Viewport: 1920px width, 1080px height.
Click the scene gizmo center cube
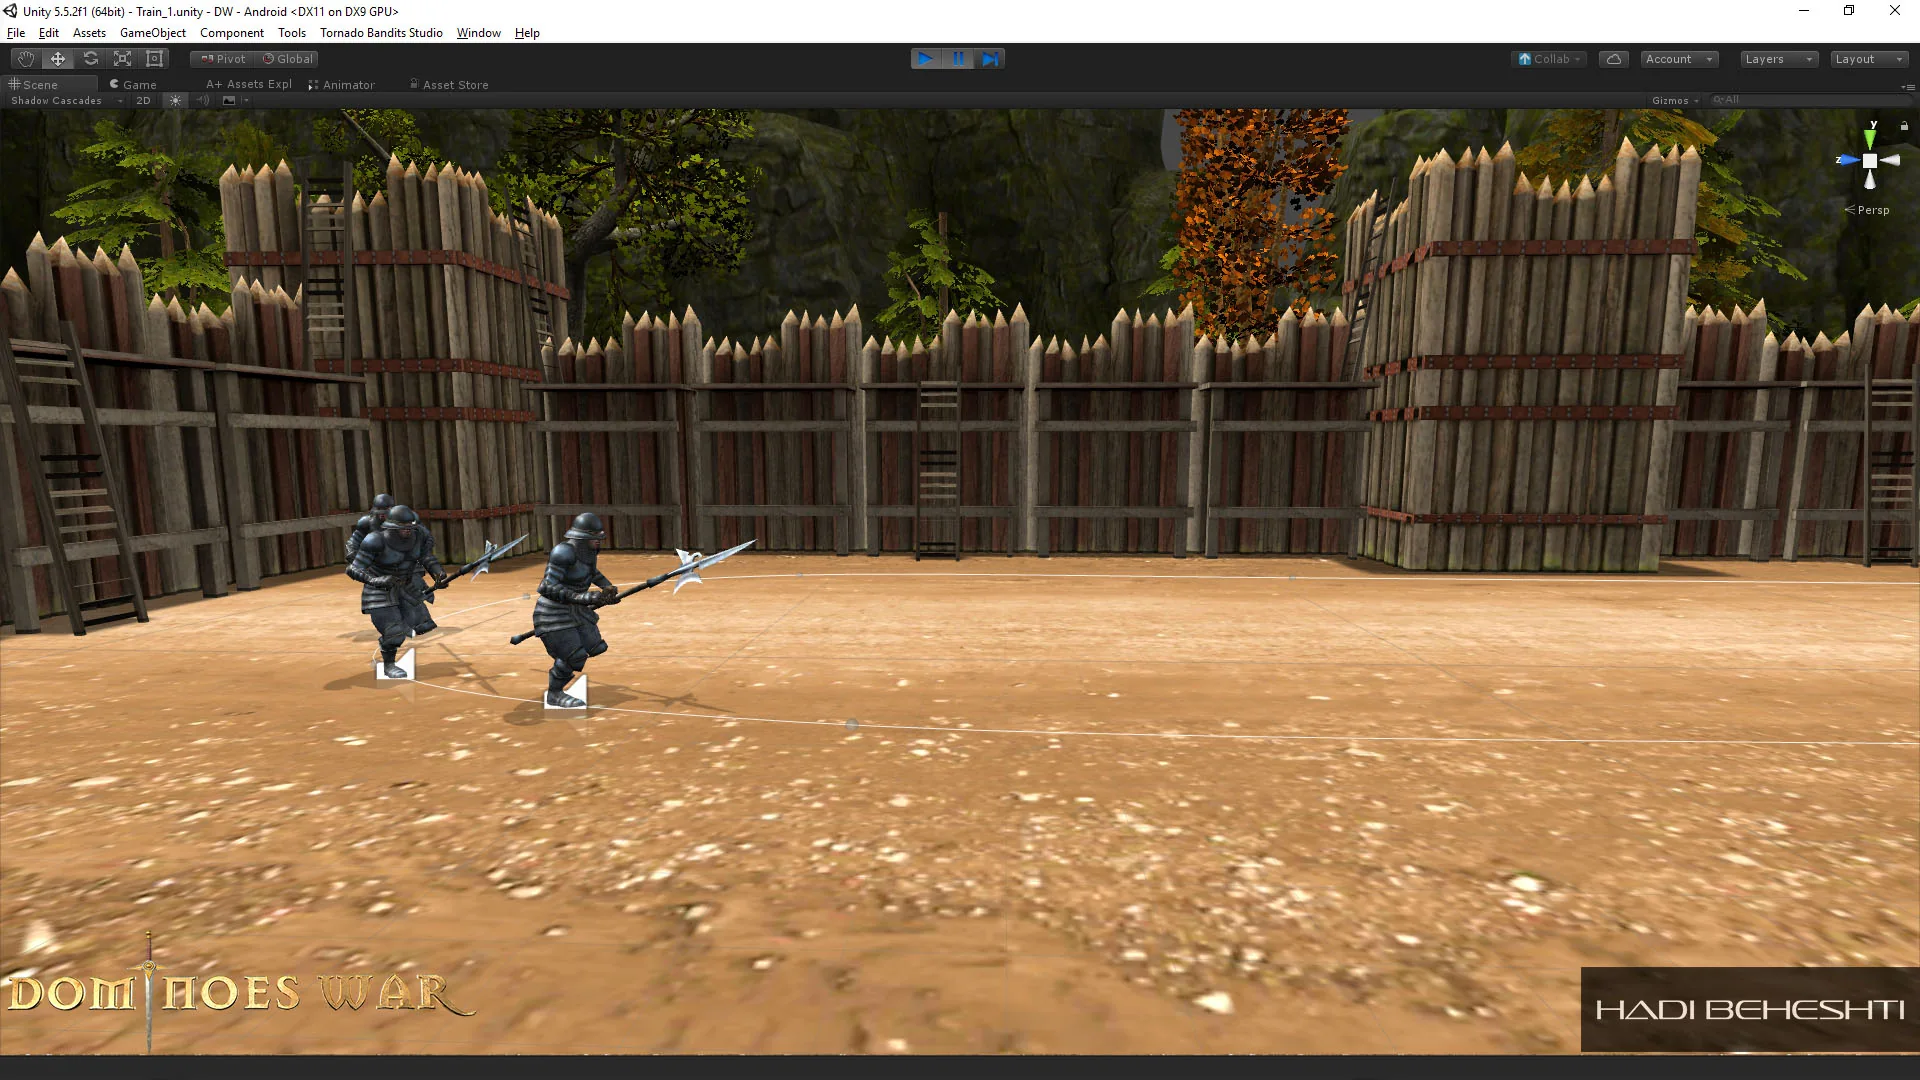[1870, 160]
